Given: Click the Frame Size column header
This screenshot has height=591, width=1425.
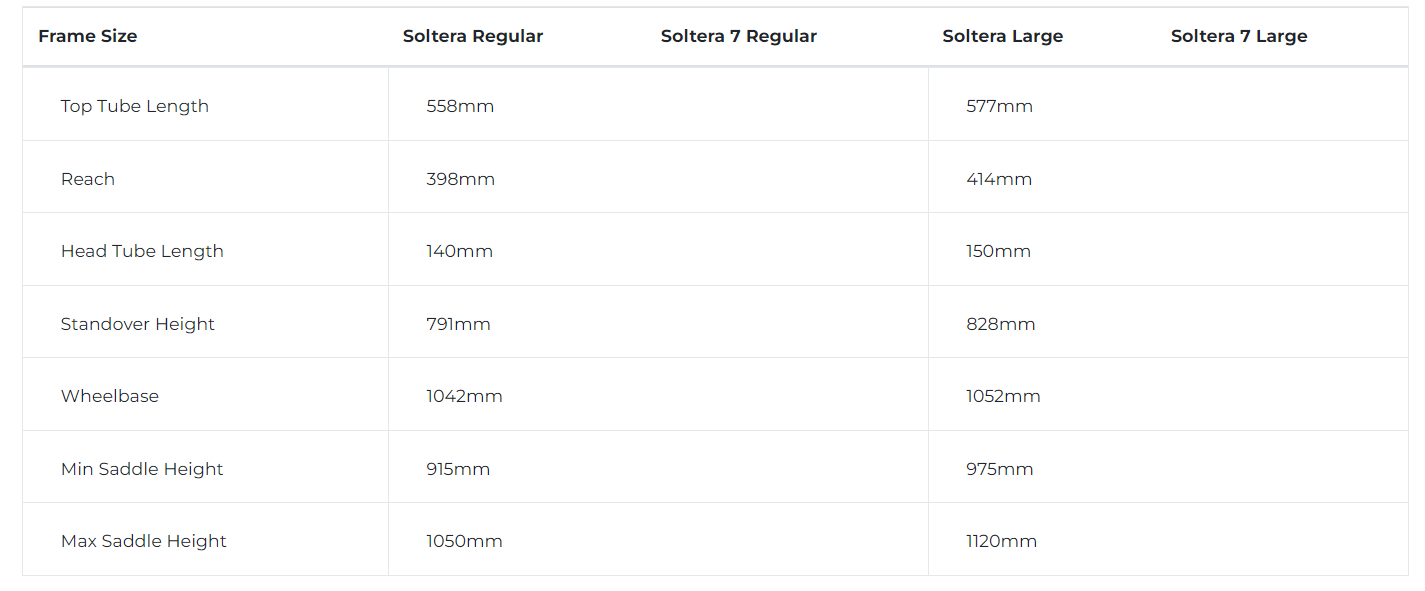Looking at the screenshot, I should click(88, 36).
